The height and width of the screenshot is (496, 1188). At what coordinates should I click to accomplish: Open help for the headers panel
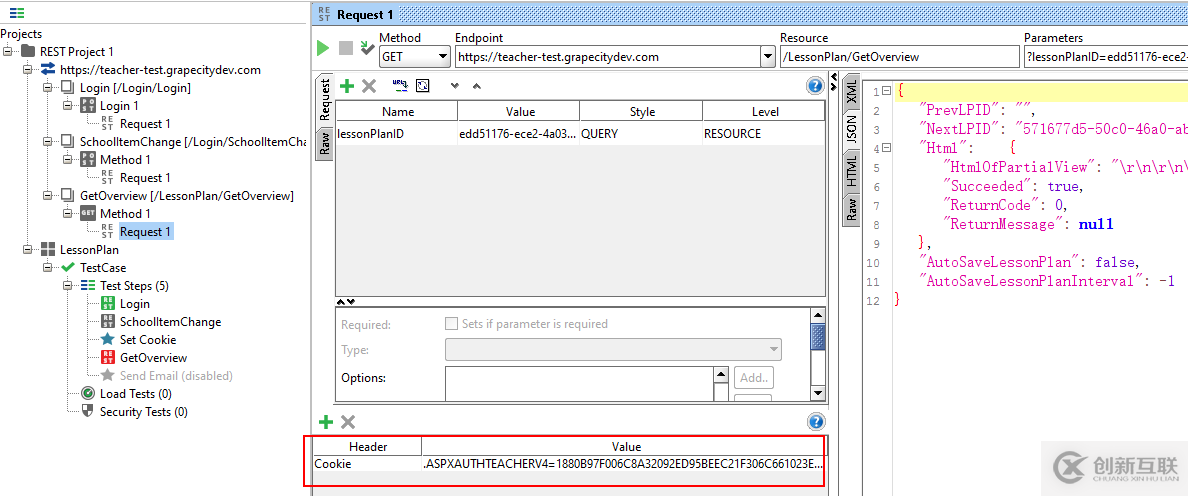click(816, 422)
